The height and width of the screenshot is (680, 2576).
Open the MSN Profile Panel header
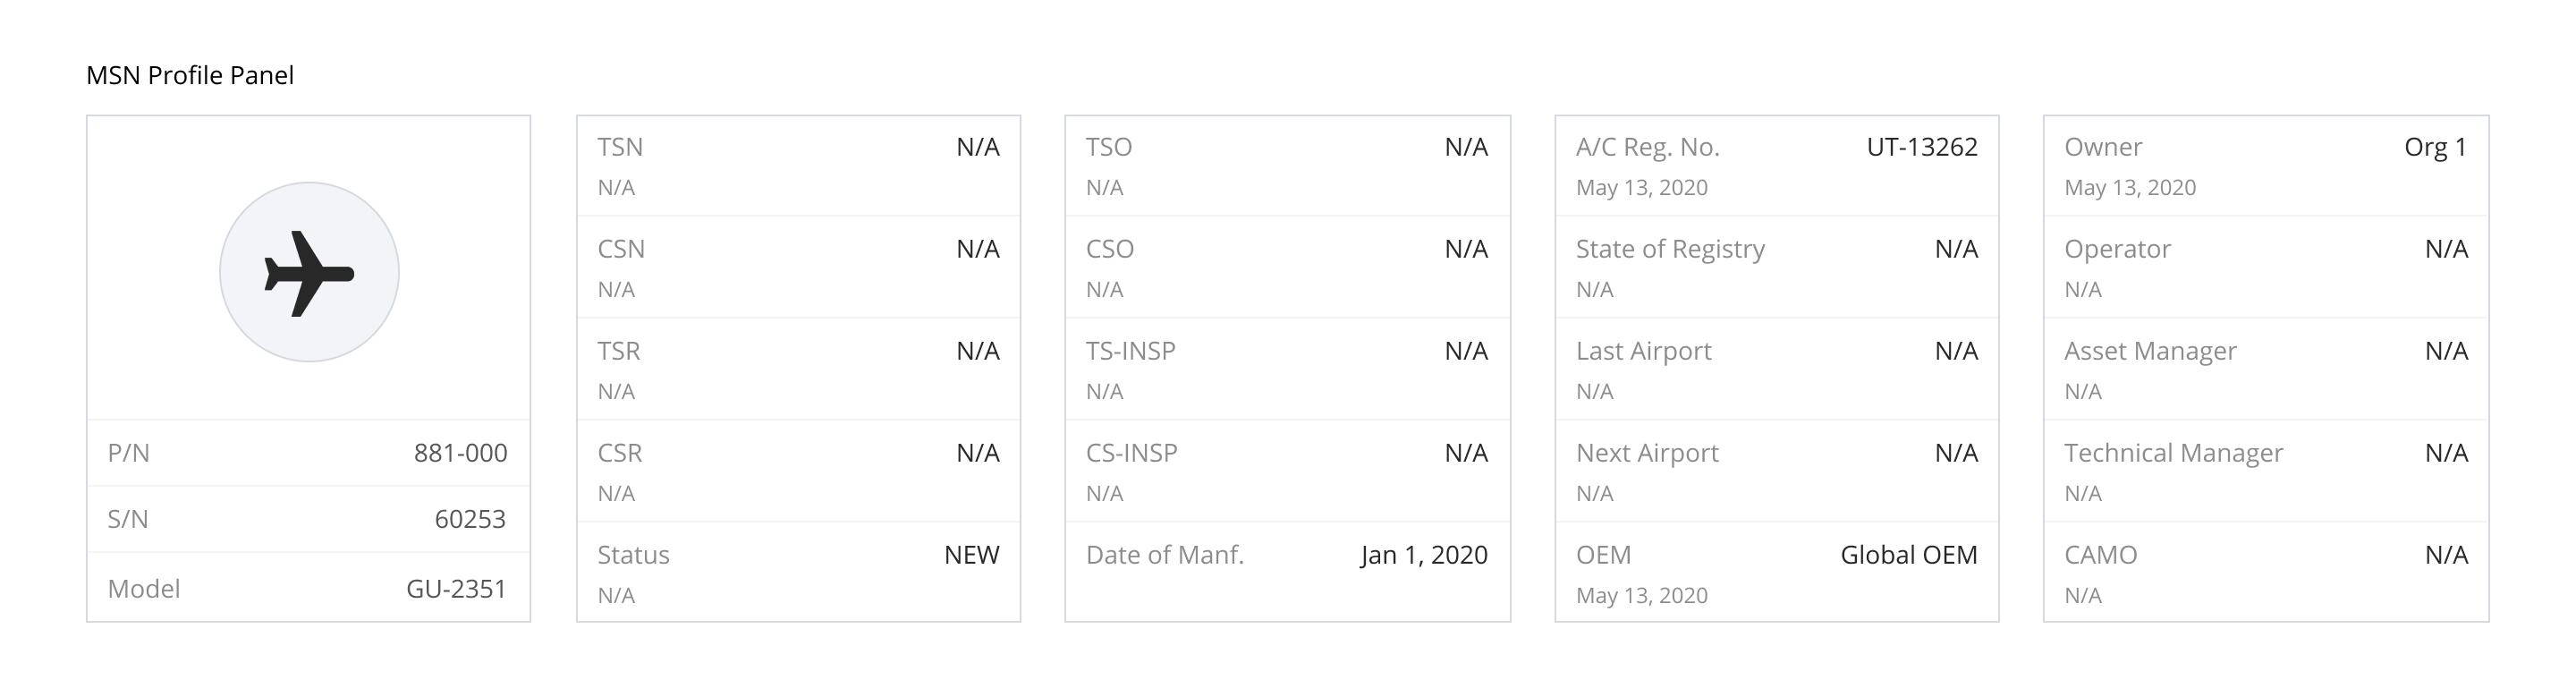pyautogui.click(x=191, y=73)
